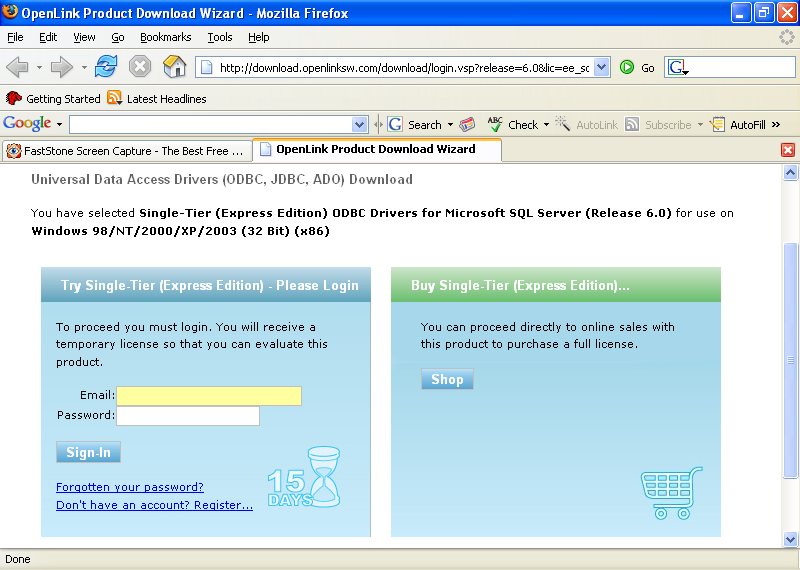Viewport: 800px width, 570px height.
Task: Click the scrollbar up arrow
Action: pyautogui.click(x=790, y=173)
